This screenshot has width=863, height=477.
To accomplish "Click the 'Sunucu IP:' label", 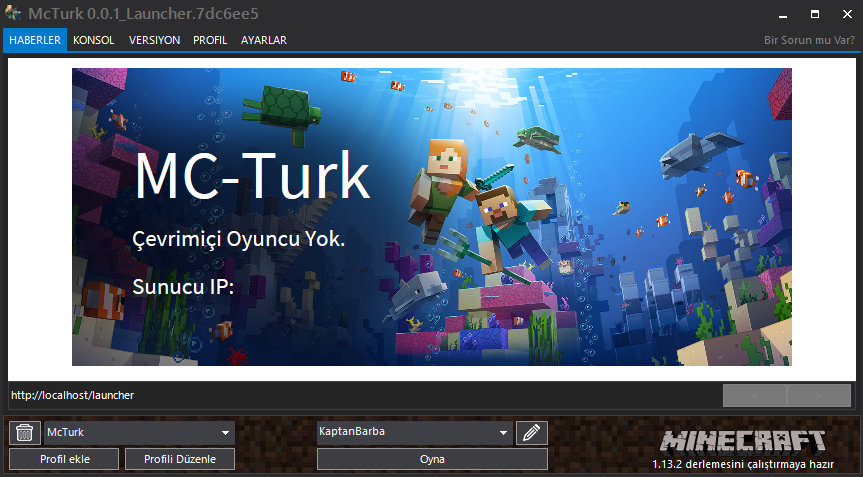I will [183, 287].
